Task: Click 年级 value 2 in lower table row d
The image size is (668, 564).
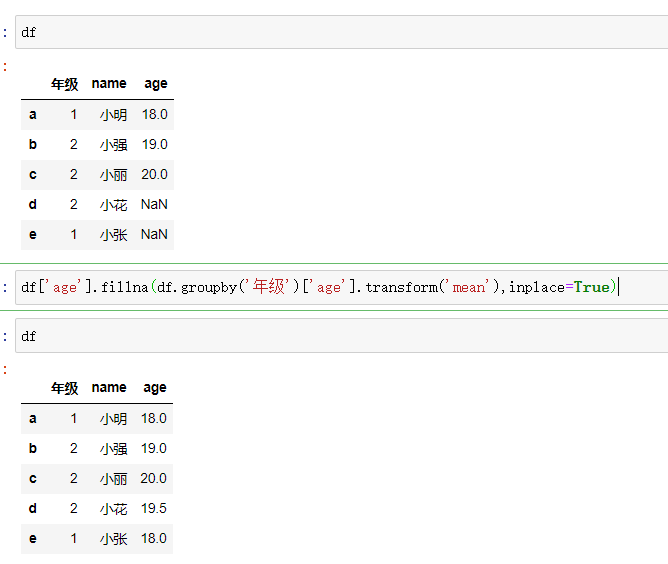Action: [74, 509]
